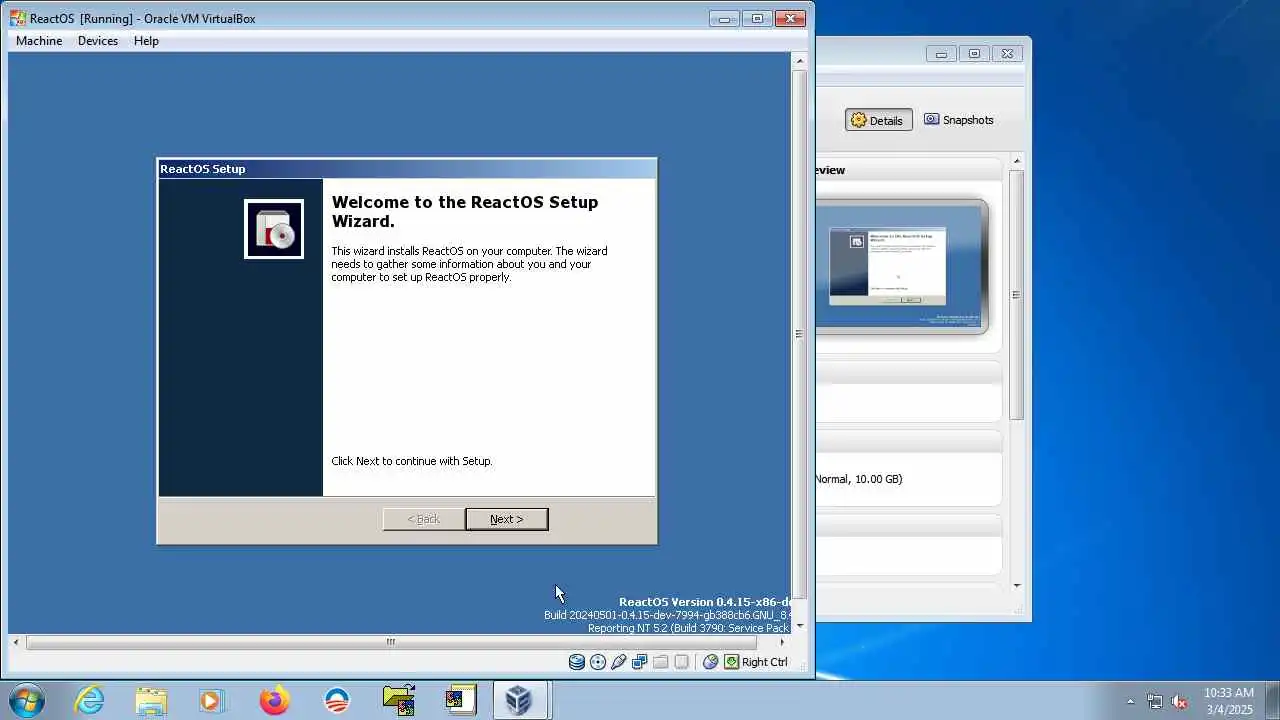Click Next in ReactOS Setup wizard

click(507, 519)
